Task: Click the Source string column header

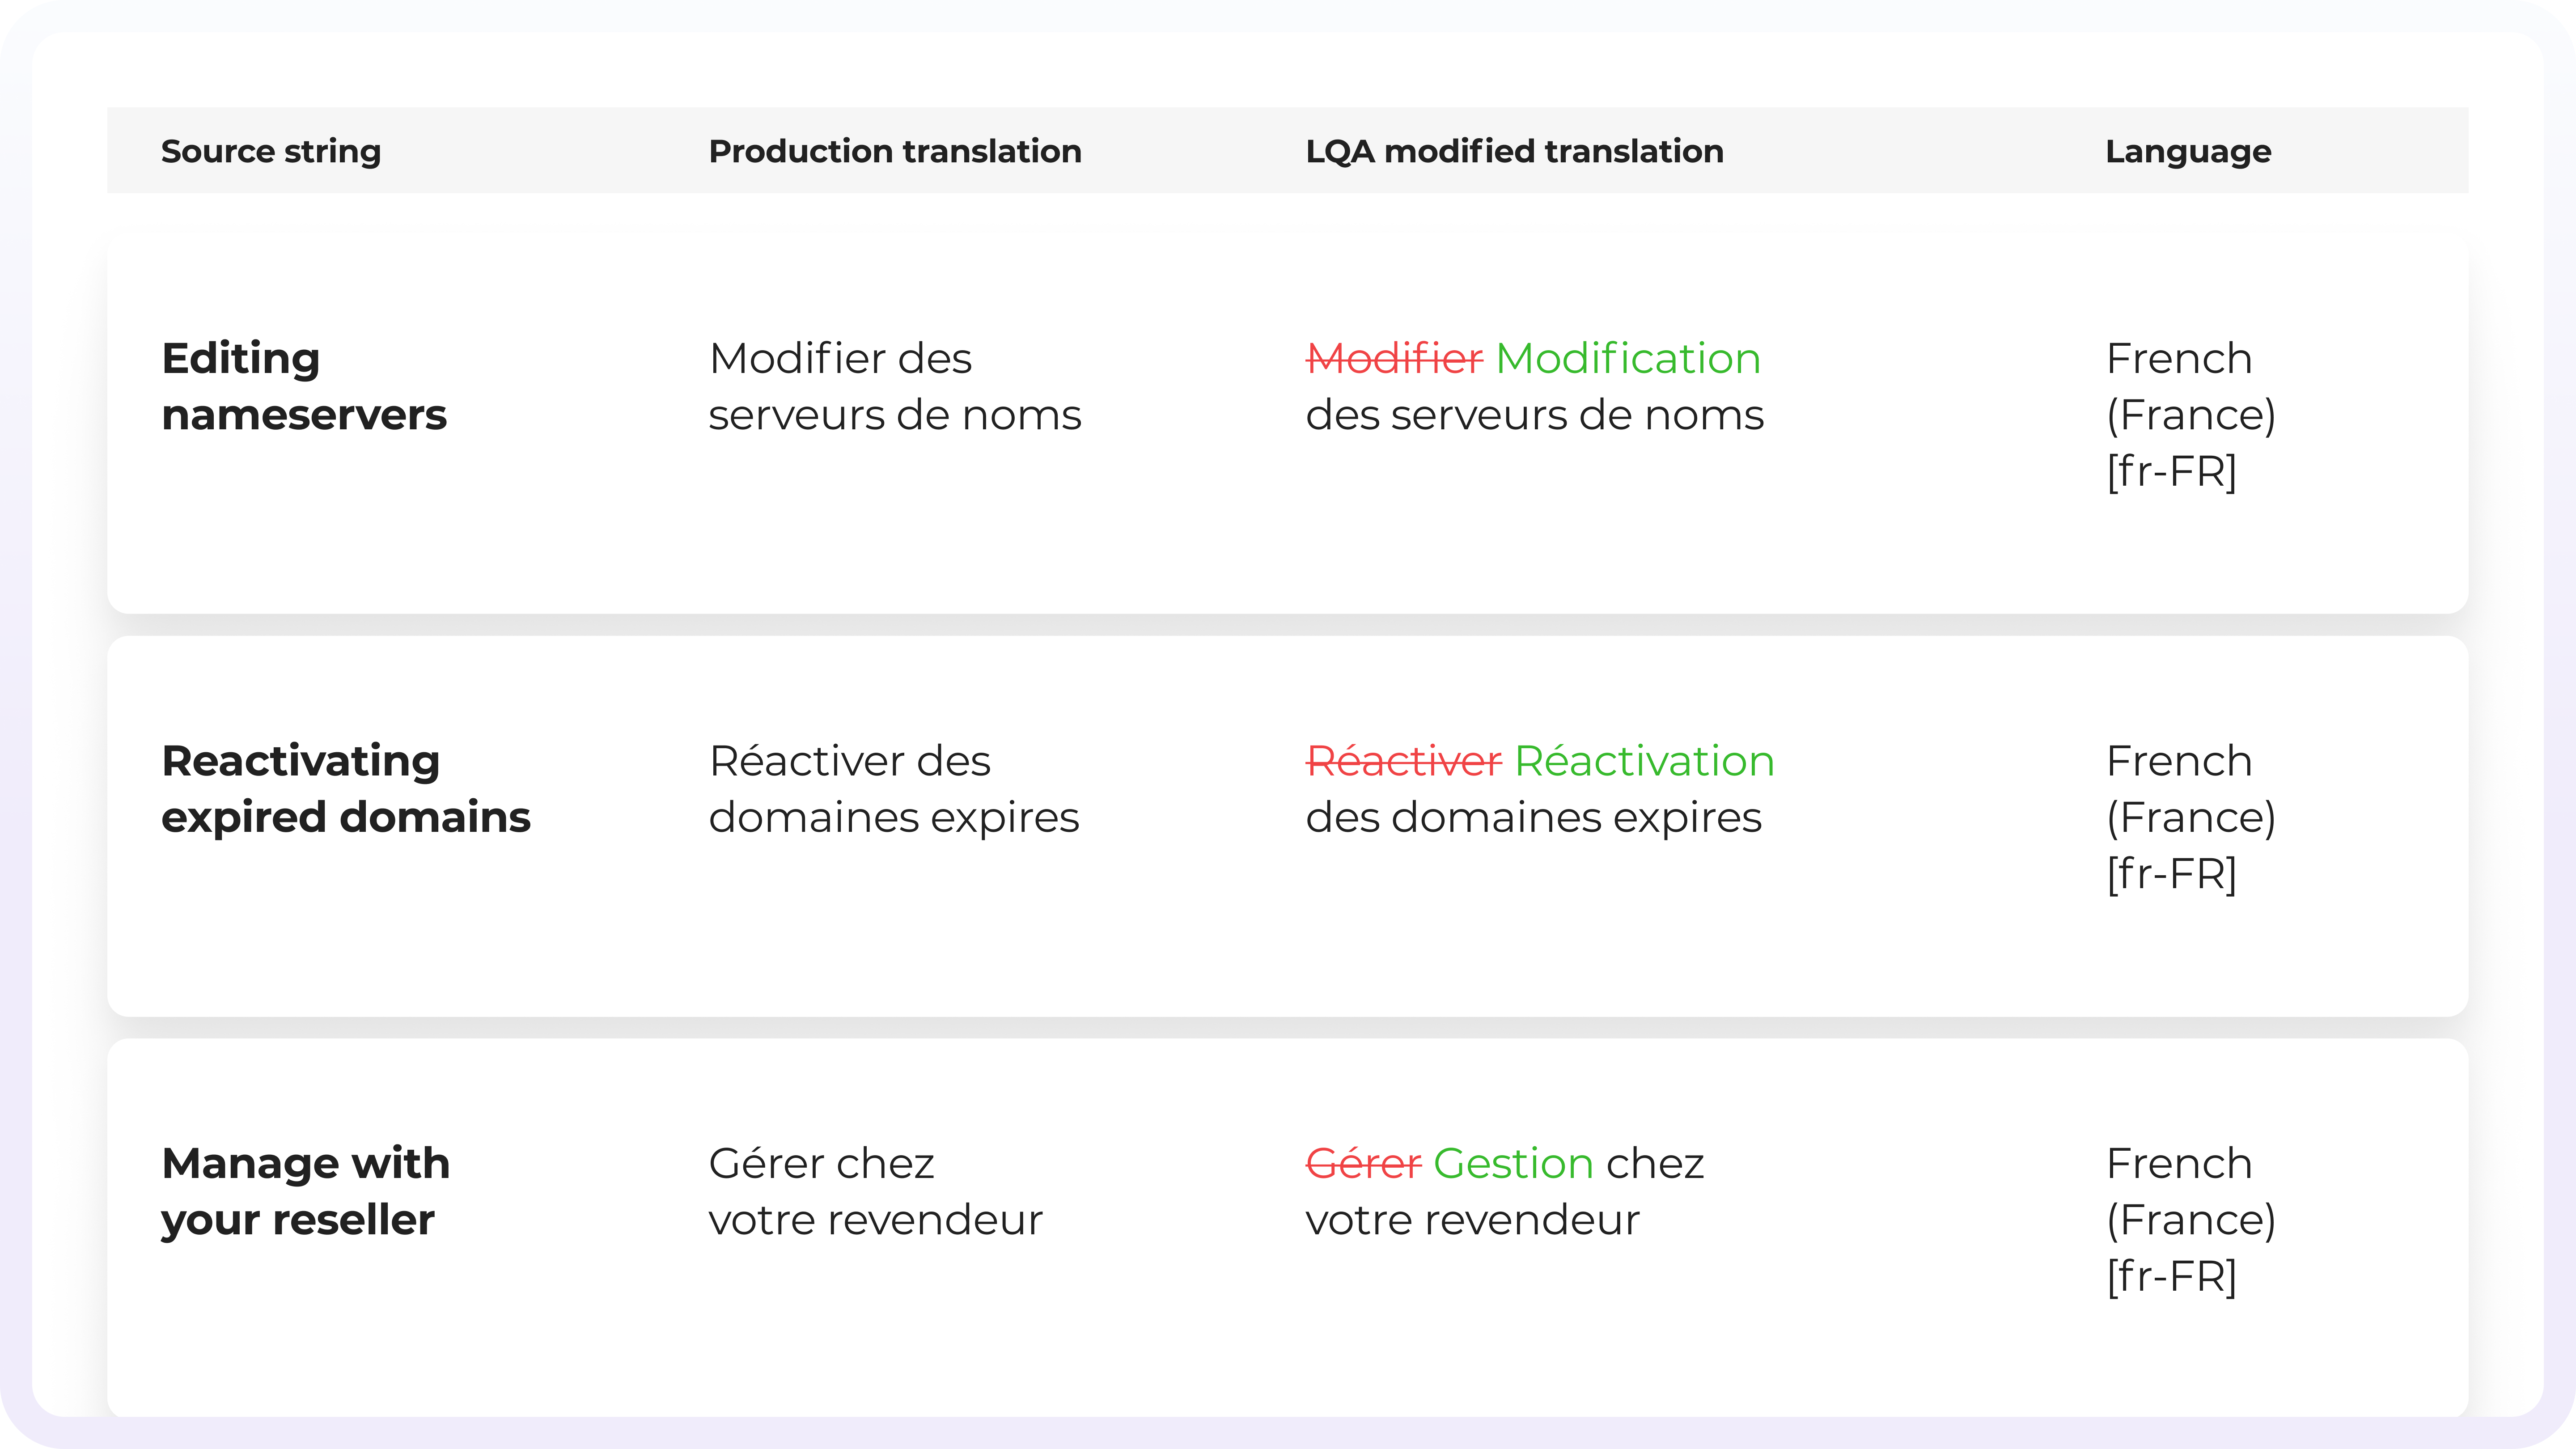Action: pos(271,151)
